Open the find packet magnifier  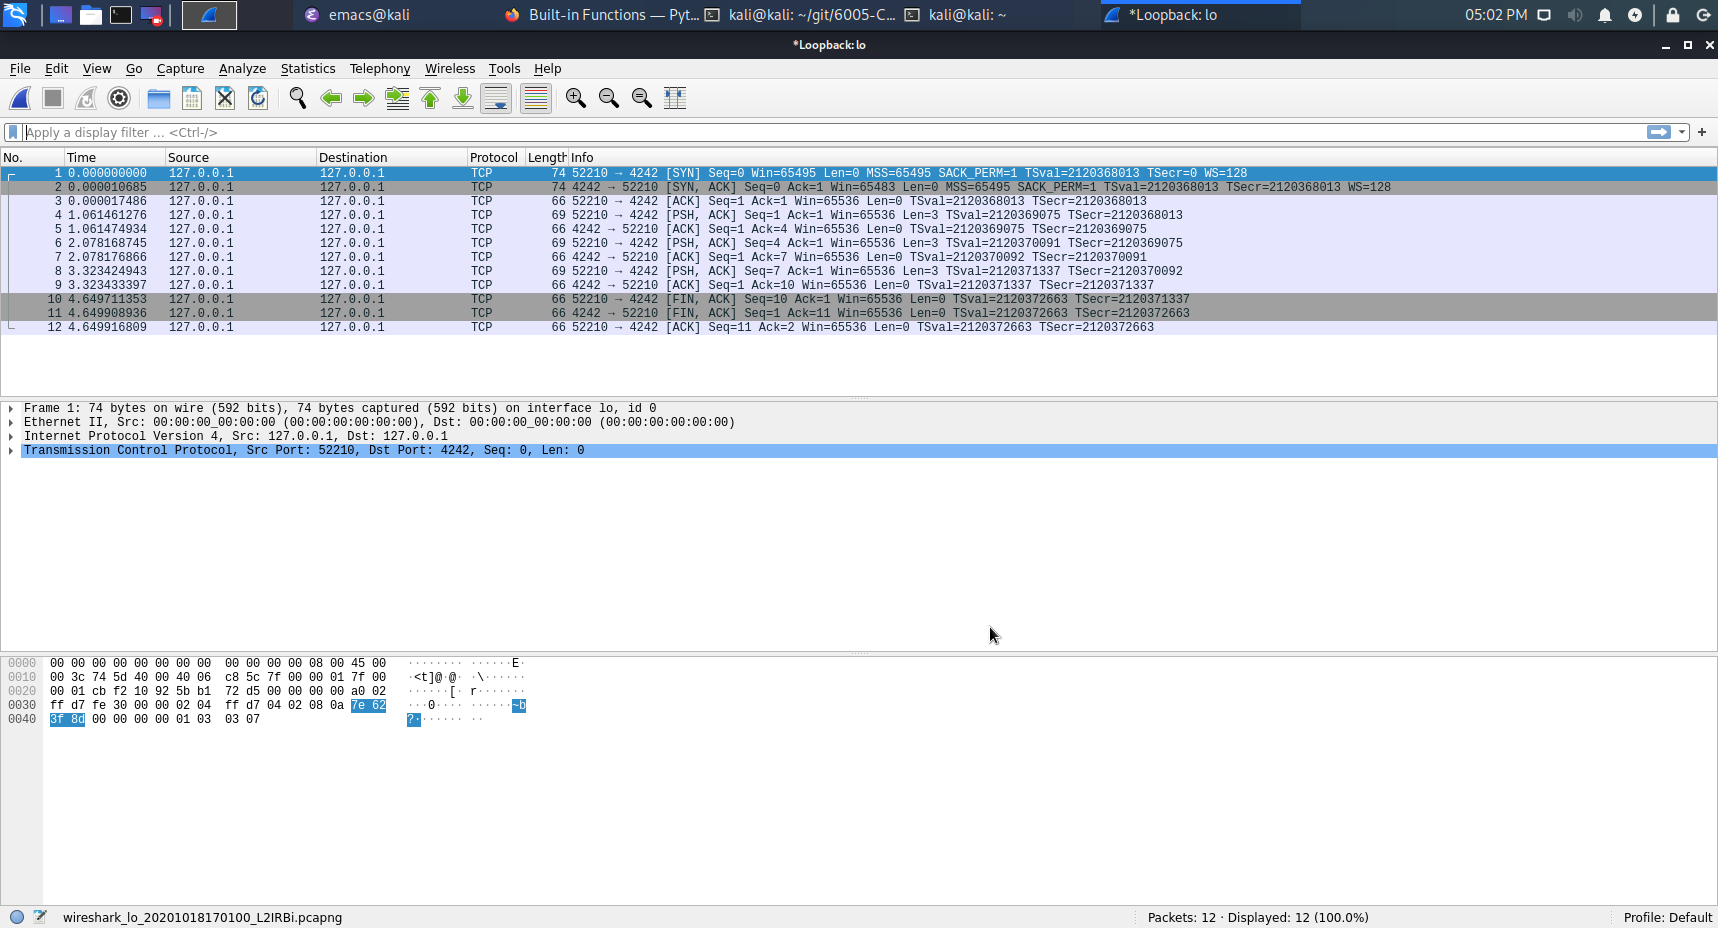pos(297,98)
